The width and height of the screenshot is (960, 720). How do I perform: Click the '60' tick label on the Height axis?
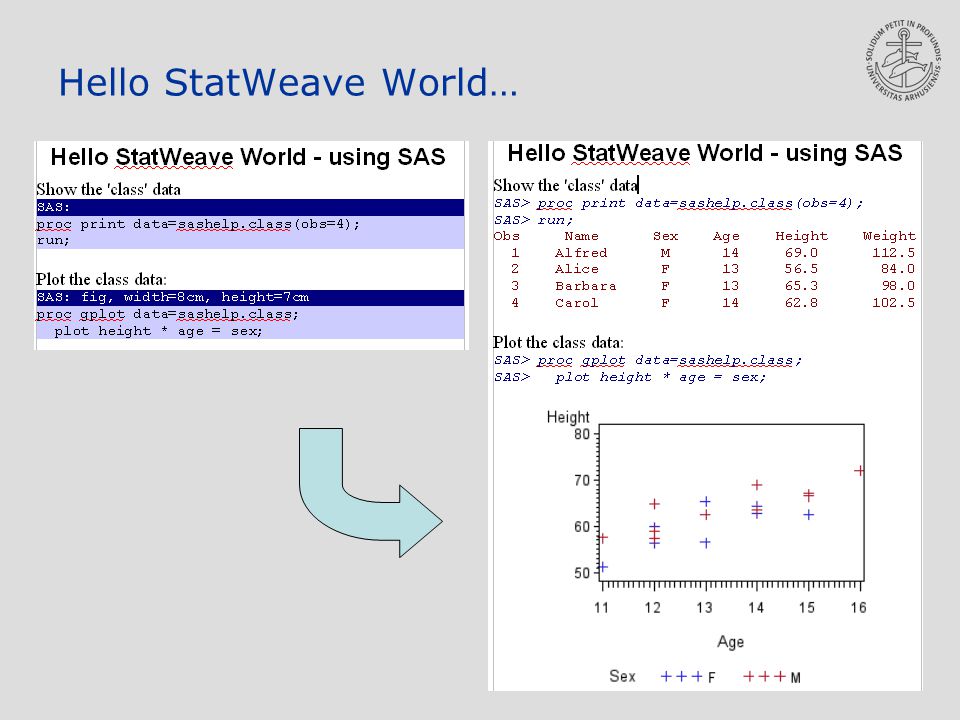[x=582, y=527]
